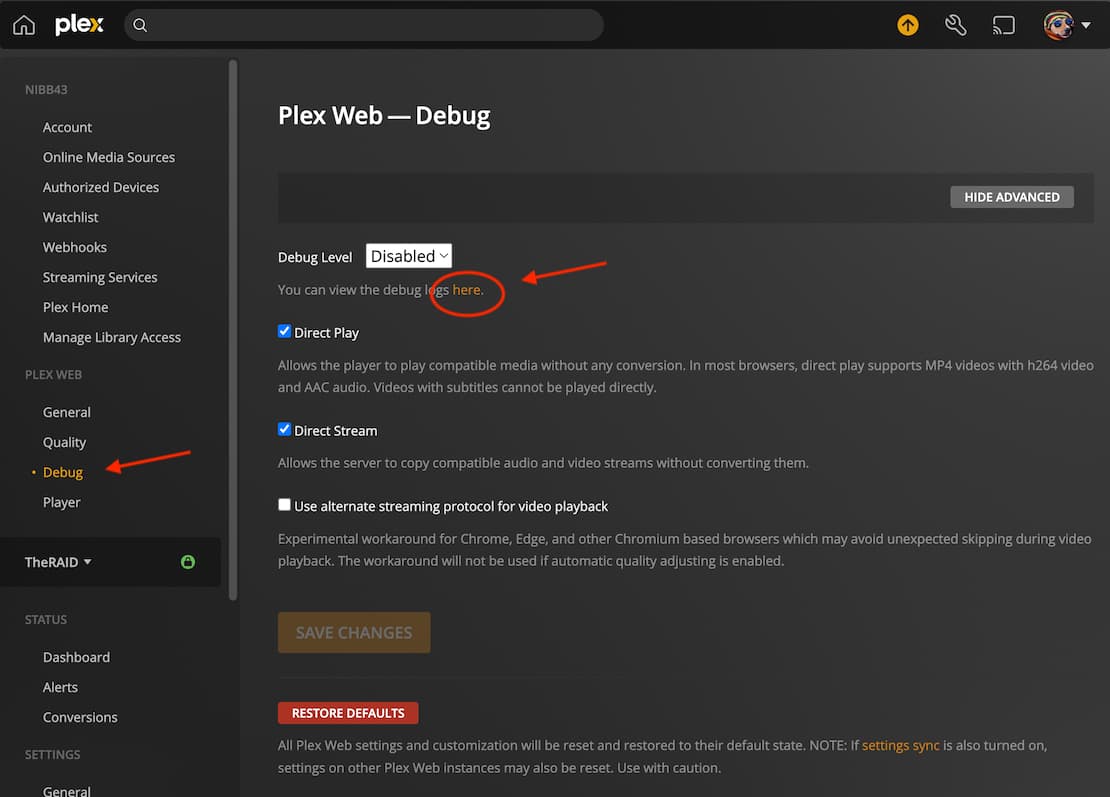Click the green lock icon beside TheRAID

coord(188,562)
